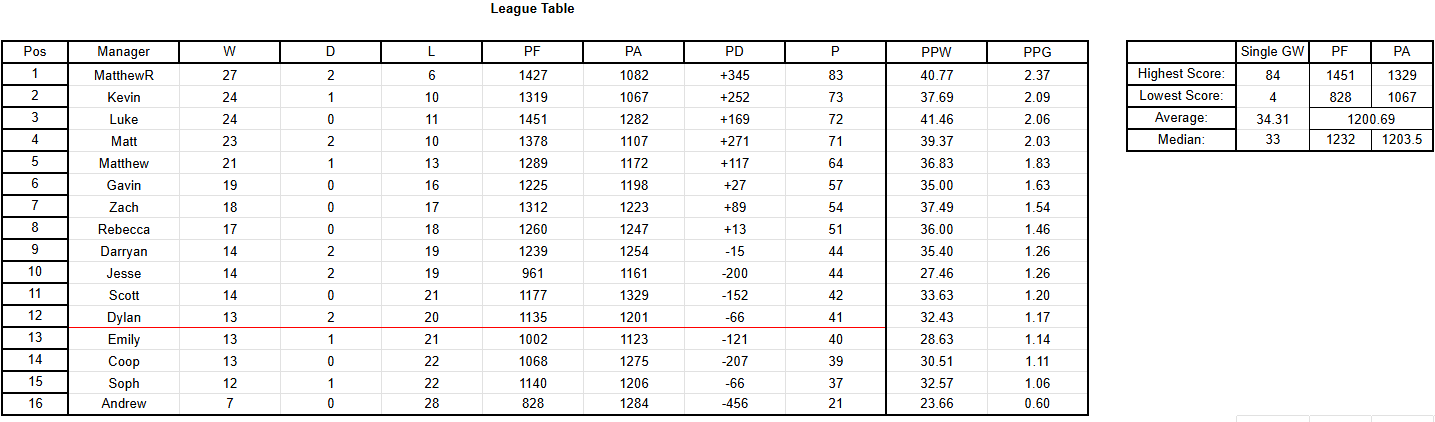Click Emily's total points 40

pyautogui.click(x=835, y=339)
